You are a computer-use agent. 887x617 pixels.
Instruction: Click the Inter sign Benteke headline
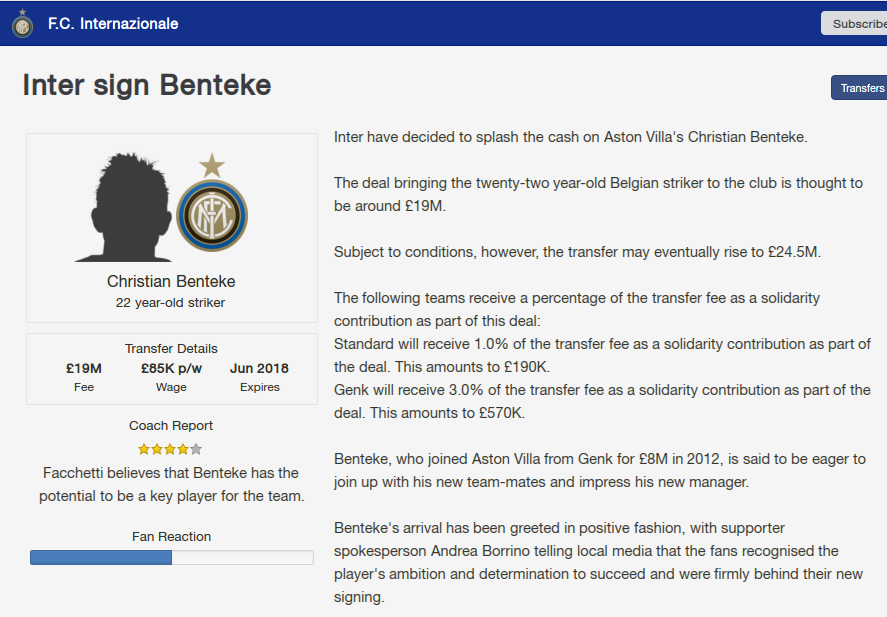pos(147,85)
